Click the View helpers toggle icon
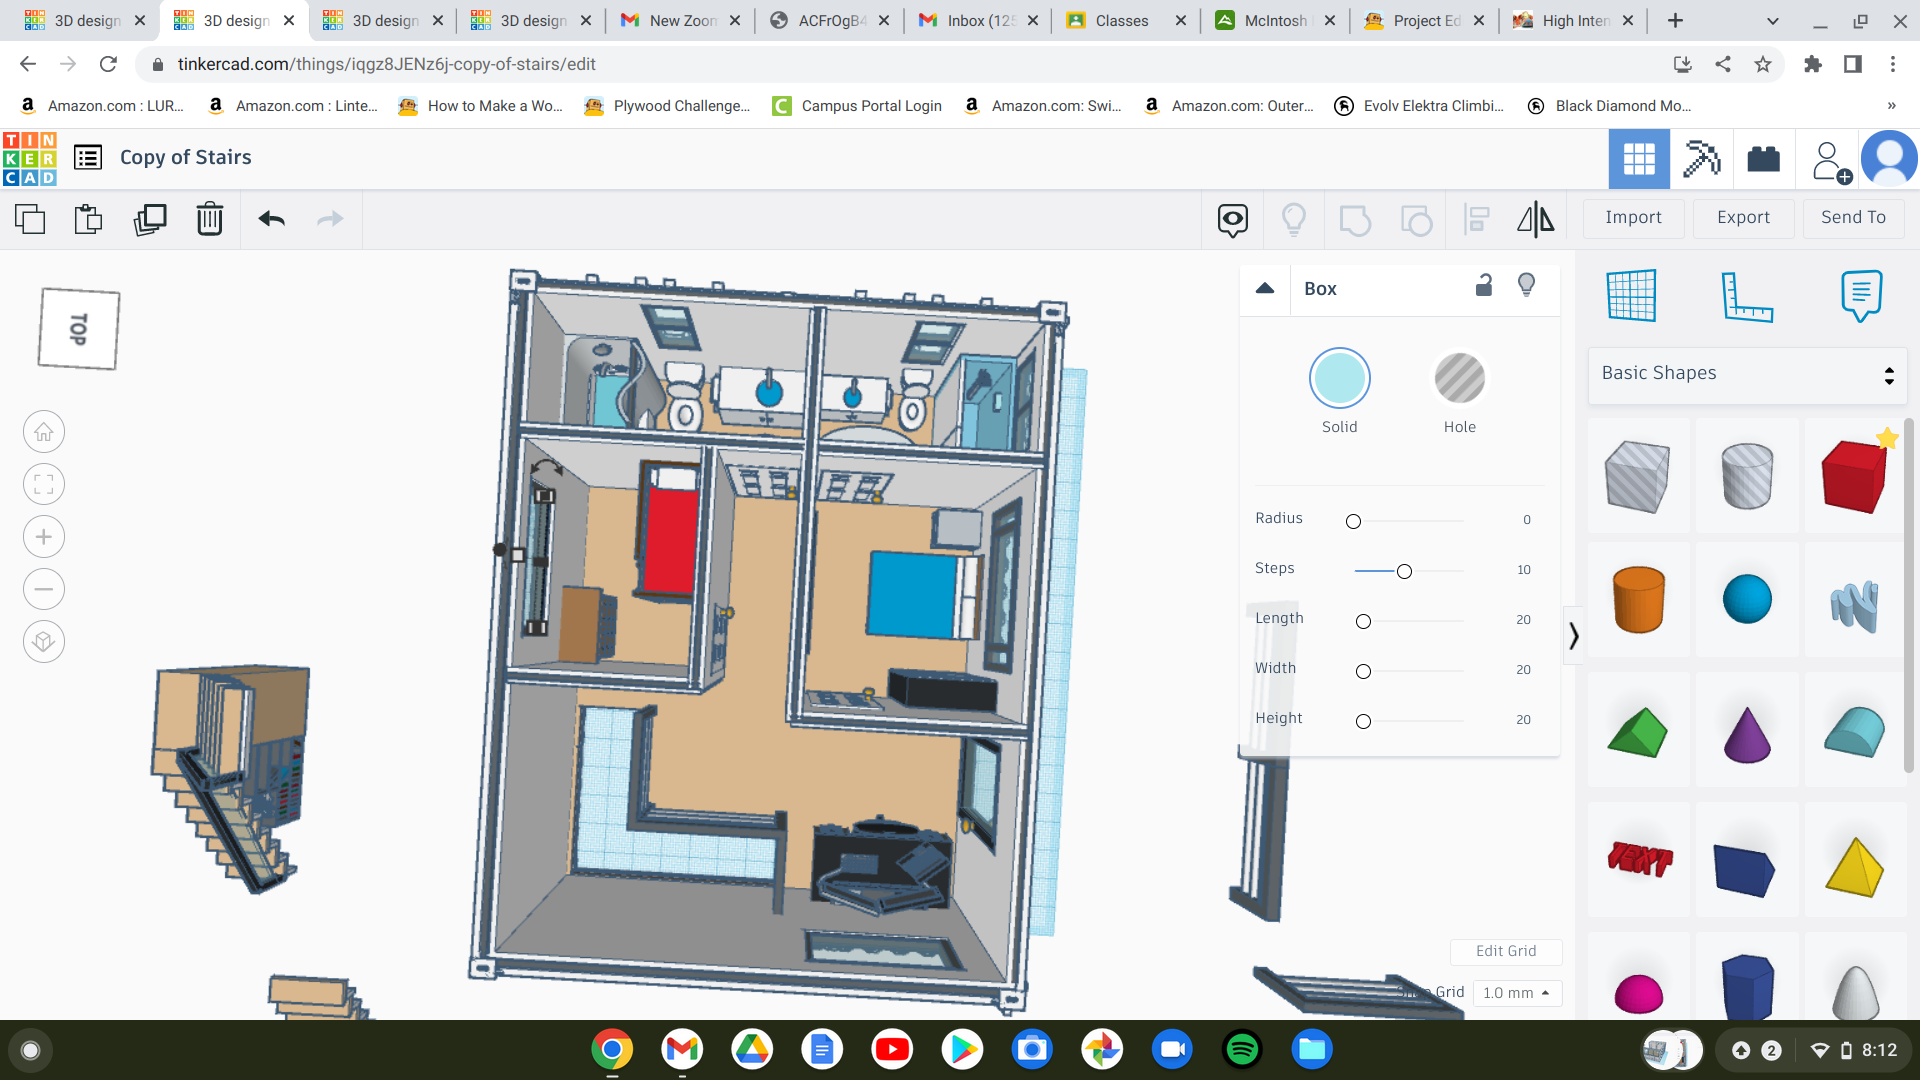Viewport: 1920px width, 1080px height. click(x=1294, y=218)
